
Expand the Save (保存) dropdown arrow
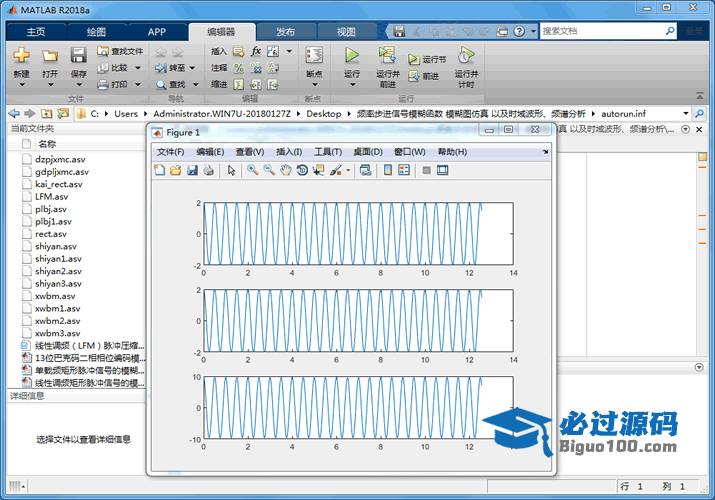(79, 85)
